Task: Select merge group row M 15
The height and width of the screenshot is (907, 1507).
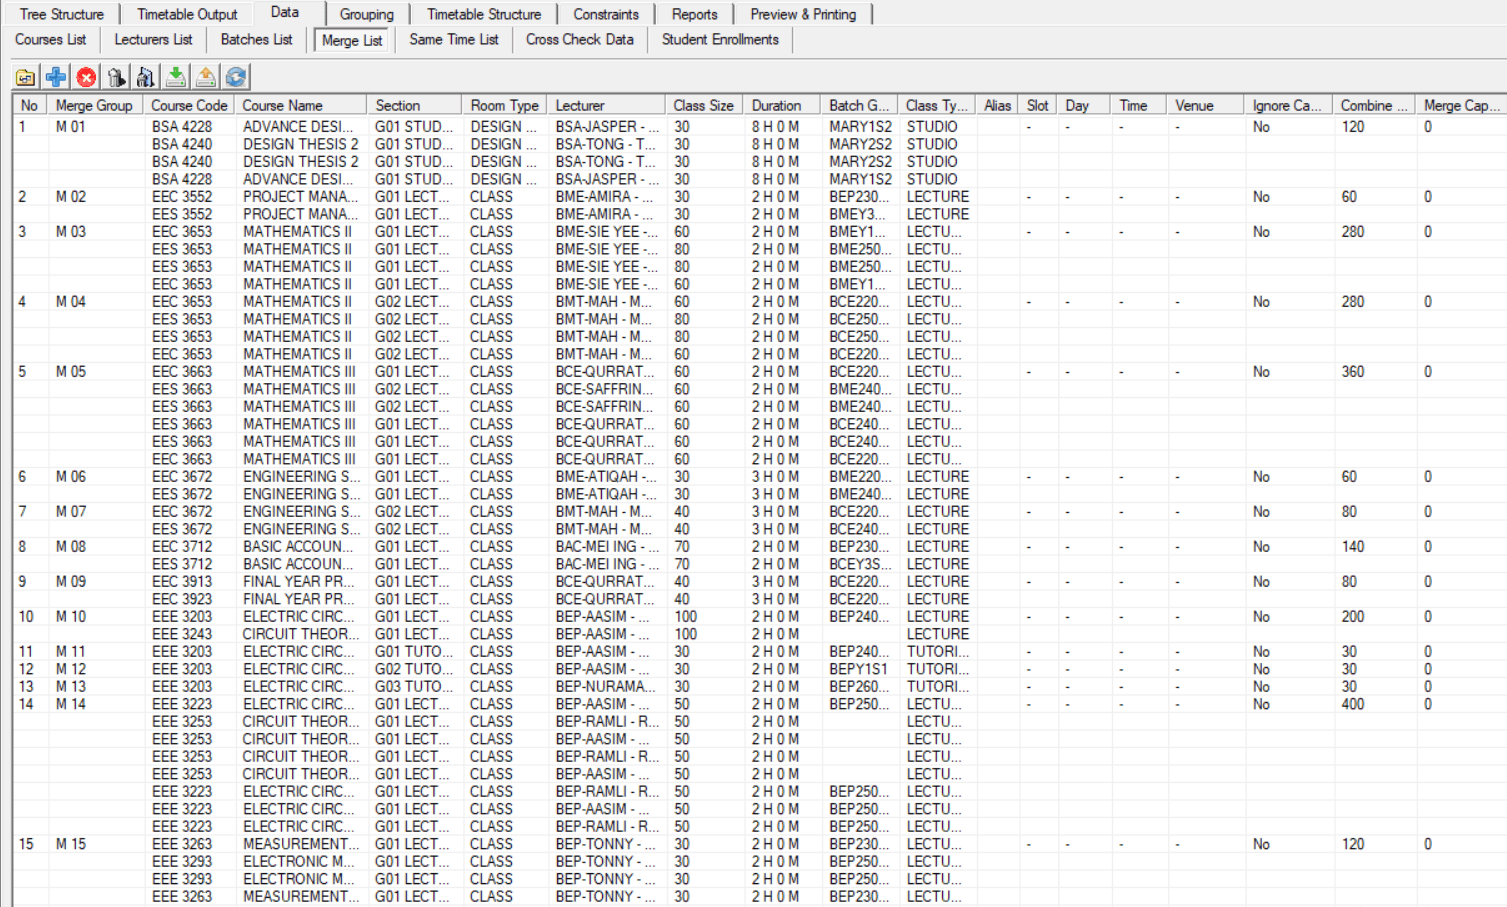Action: (71, 844)
